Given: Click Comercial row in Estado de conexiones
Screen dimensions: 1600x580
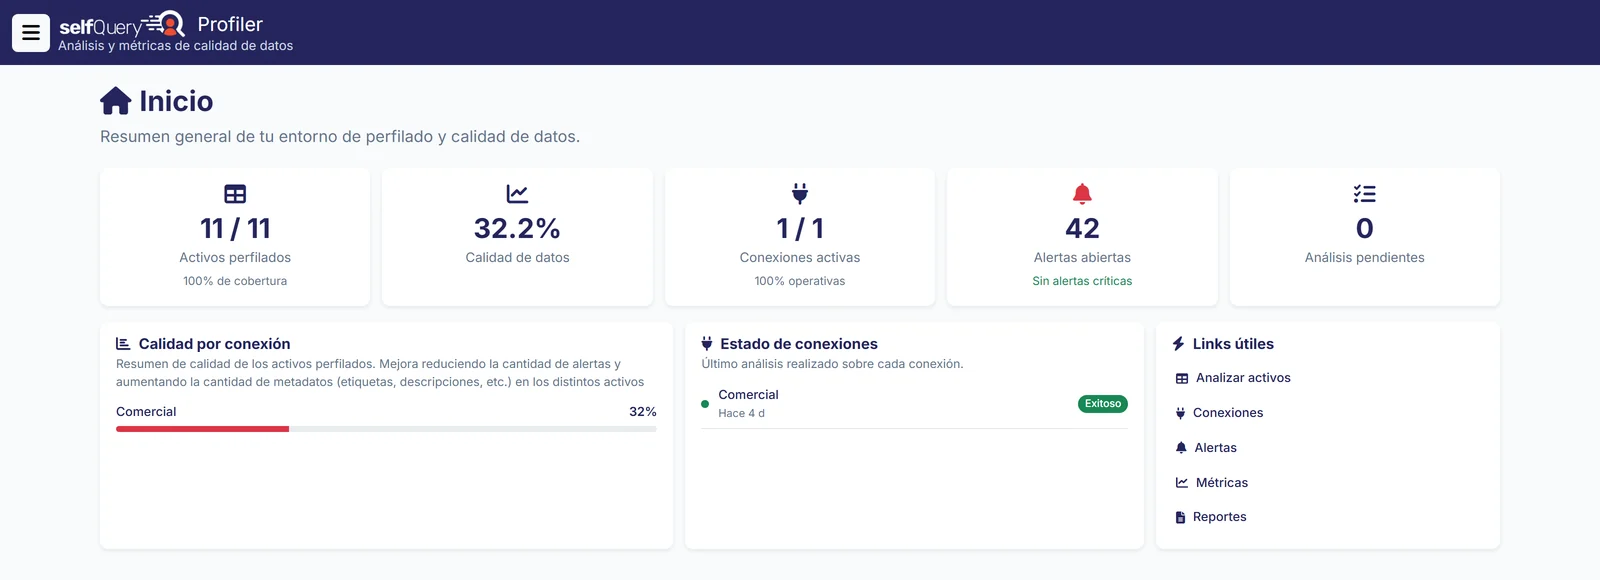Looking at the screenshot, I should coord(914,404).
